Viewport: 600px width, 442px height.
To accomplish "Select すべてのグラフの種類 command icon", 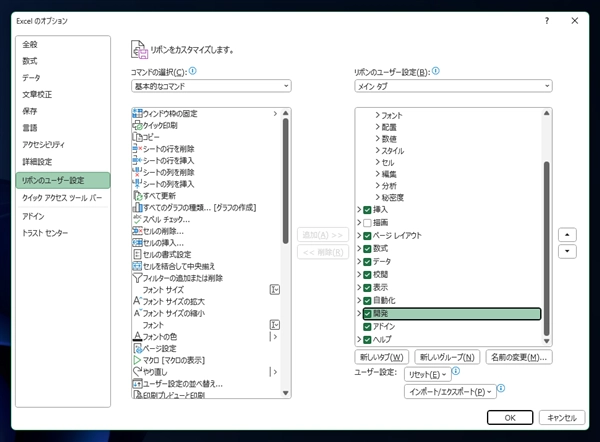I will pyautogui.click(x=137, y=207).
